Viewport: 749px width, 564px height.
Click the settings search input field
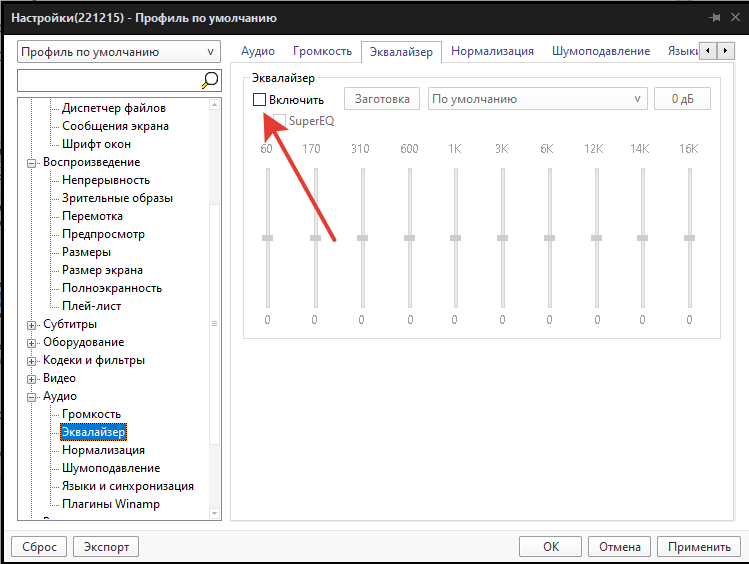click(108, 80)
